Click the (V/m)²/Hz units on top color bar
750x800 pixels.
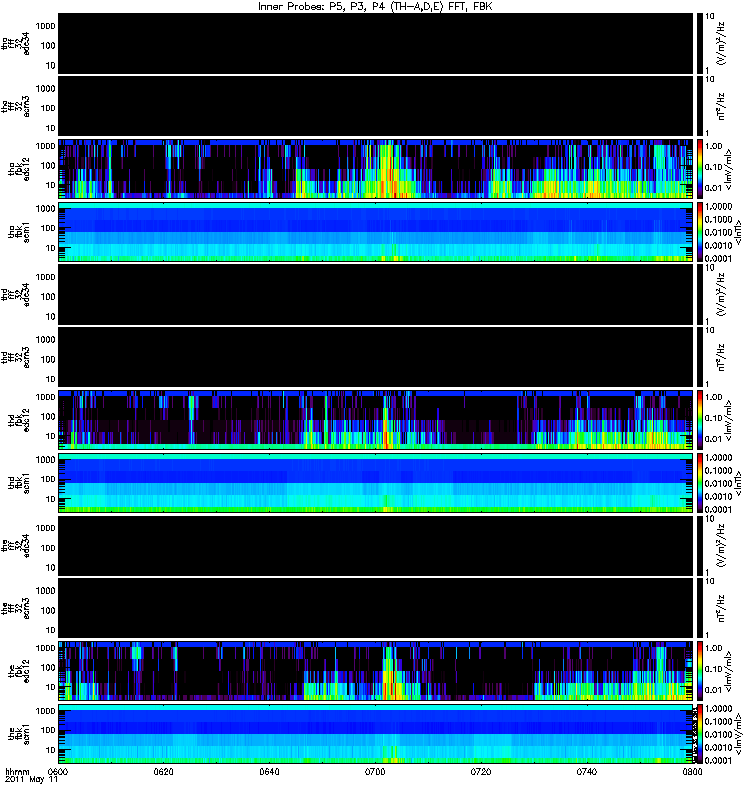click(721, 43)
